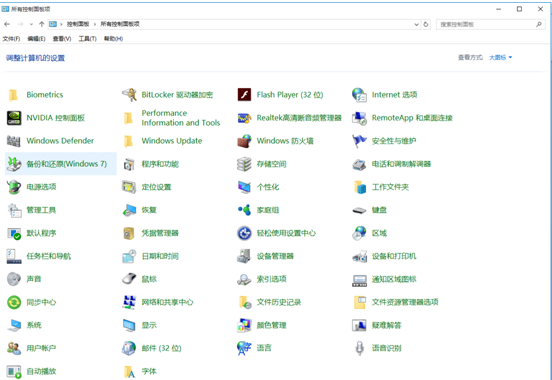Open Flash Player (32 位) icon
Image resolution: width=552 pixels, height=380 pixels.
(x=244, y=95)
